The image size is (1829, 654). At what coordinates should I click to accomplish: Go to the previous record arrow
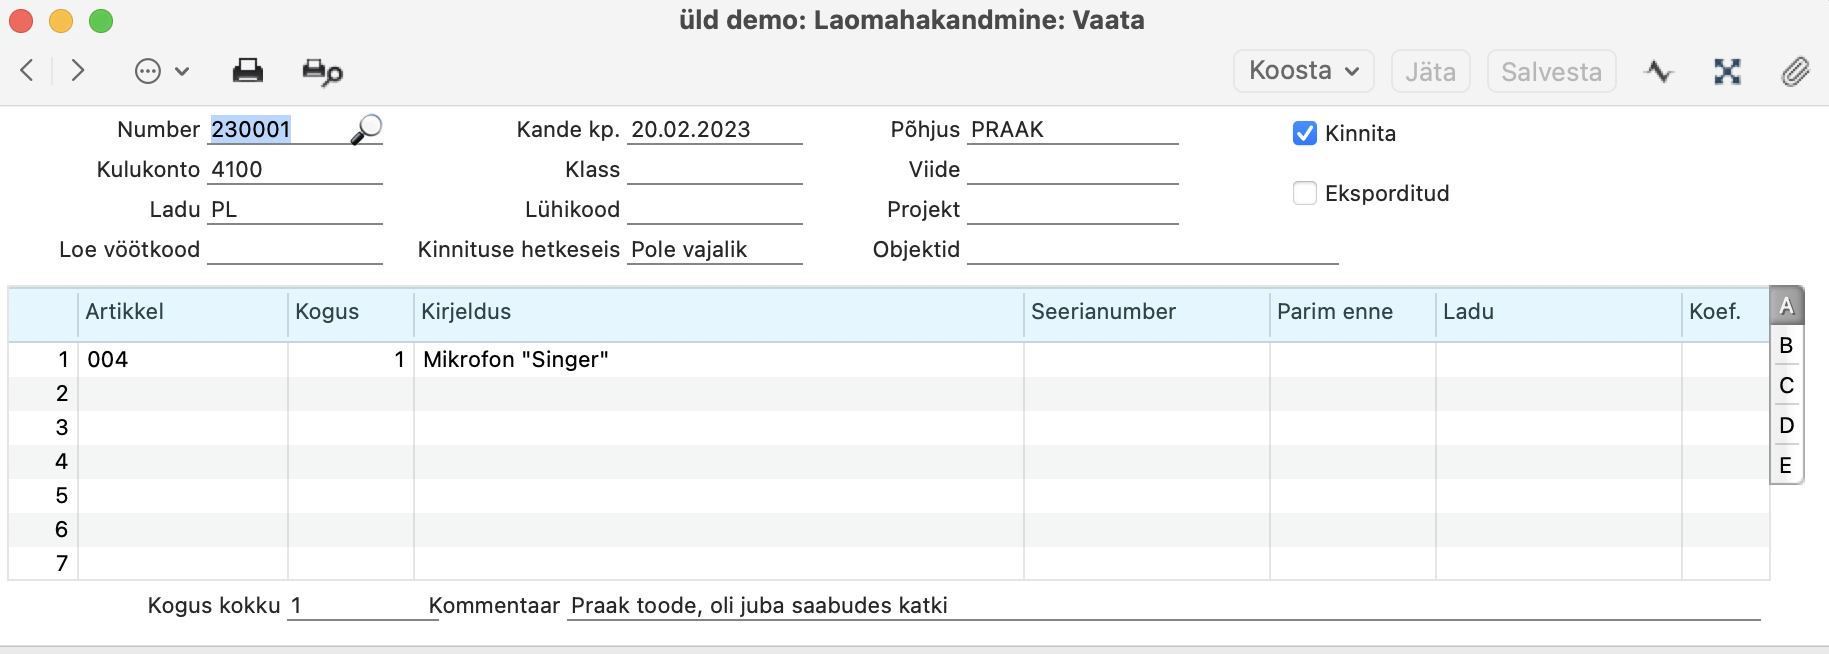point(27,71)
